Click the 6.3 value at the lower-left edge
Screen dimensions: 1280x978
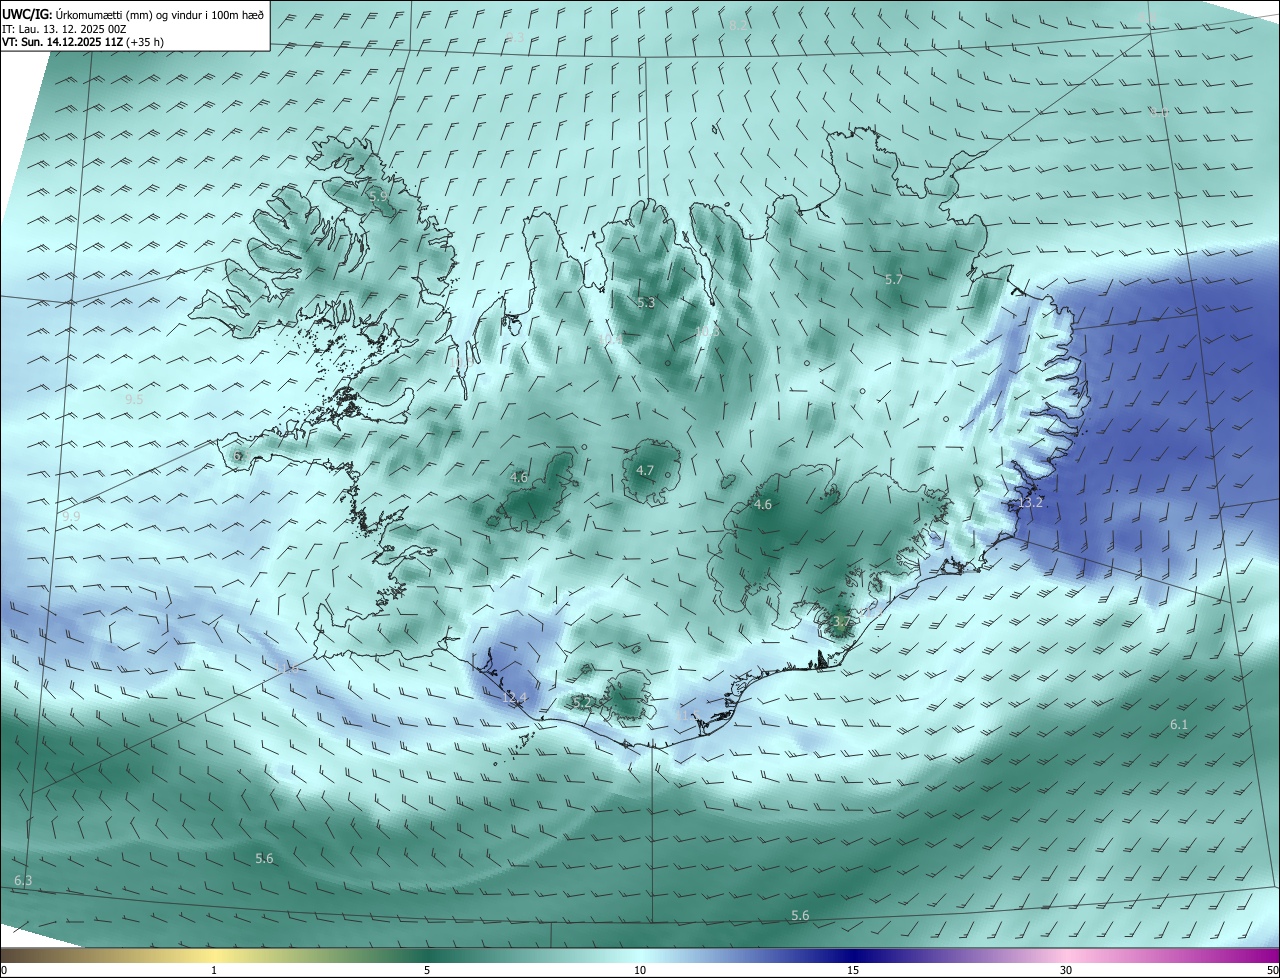coord(23,881)
